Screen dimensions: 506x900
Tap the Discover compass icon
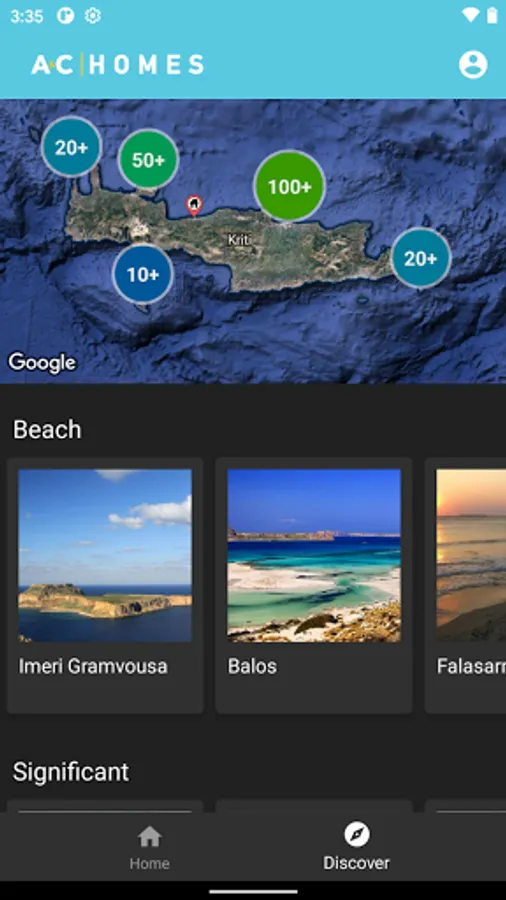(x=357, y=835)
